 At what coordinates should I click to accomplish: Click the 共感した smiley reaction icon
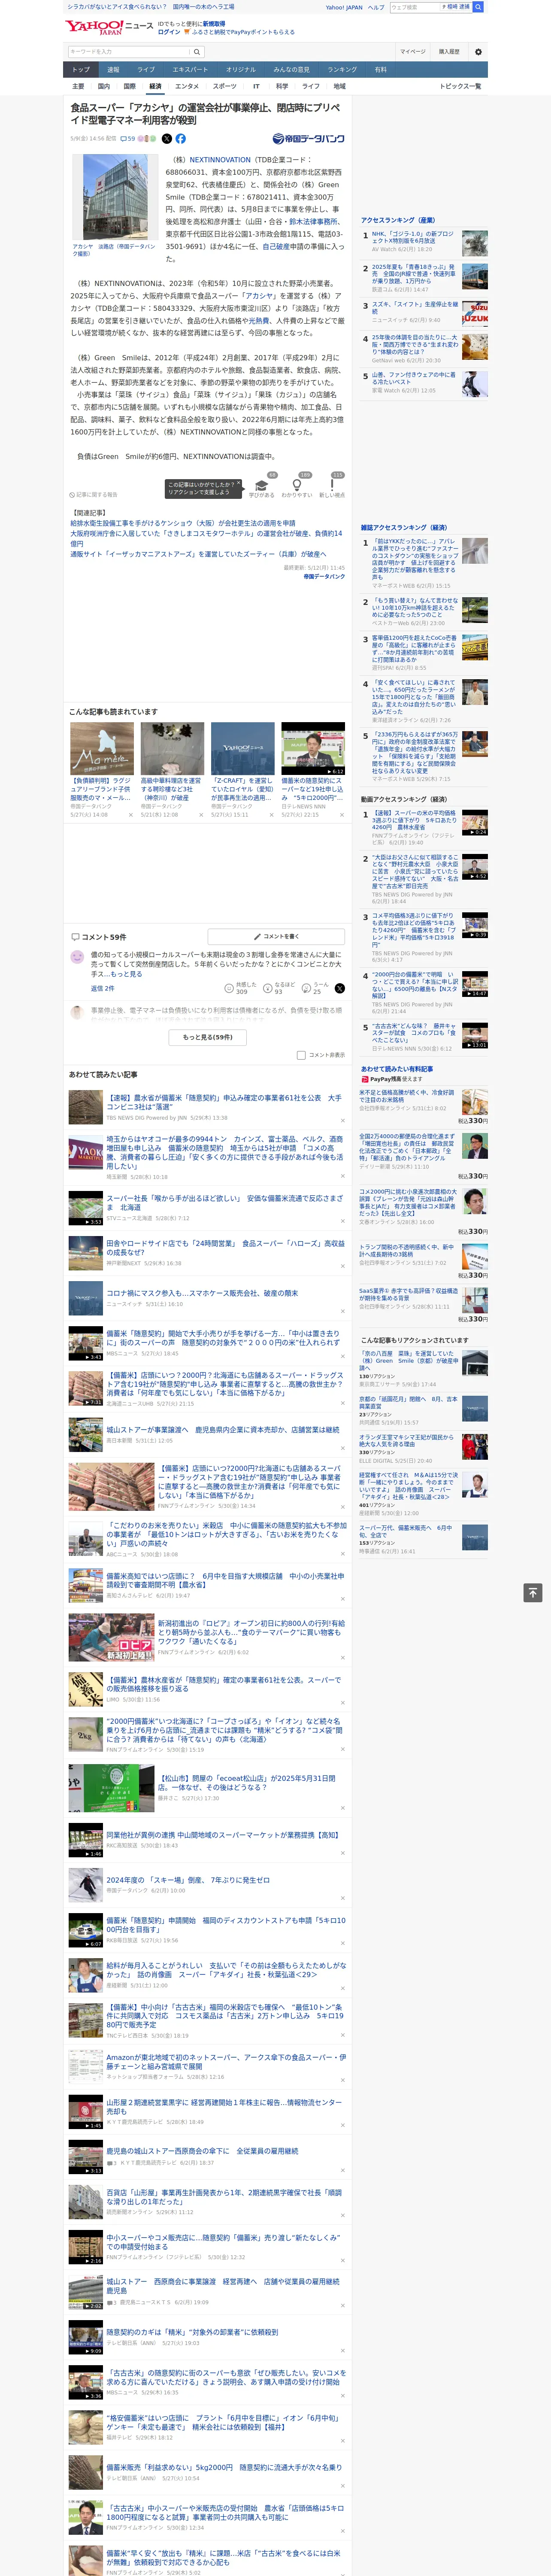click(229, 988)
